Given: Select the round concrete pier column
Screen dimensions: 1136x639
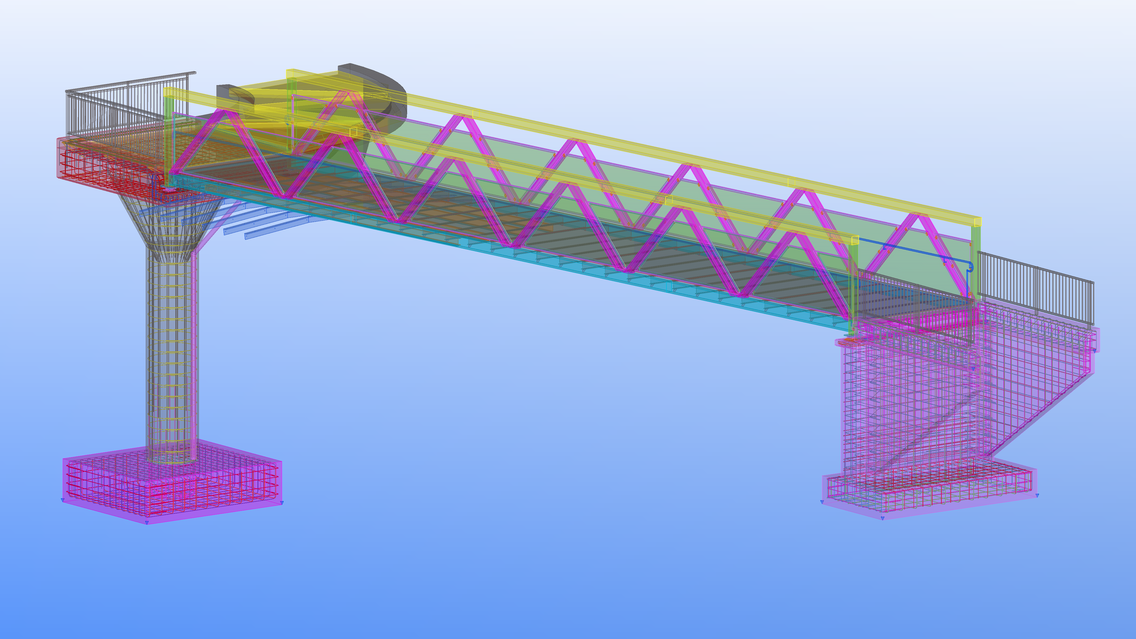Looking at the screenshot, I should [172, 354].
